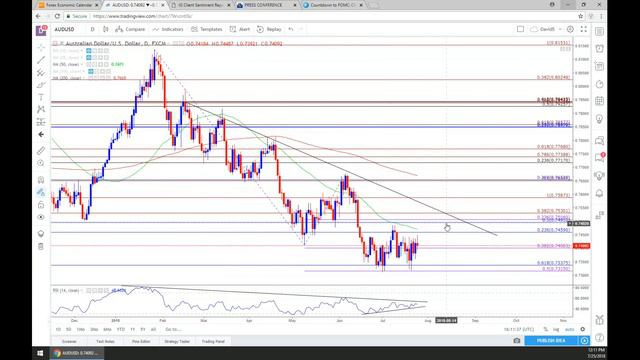Collapse the Australian Dollar chart legend

pyautogui.click(x=55, y=43)
